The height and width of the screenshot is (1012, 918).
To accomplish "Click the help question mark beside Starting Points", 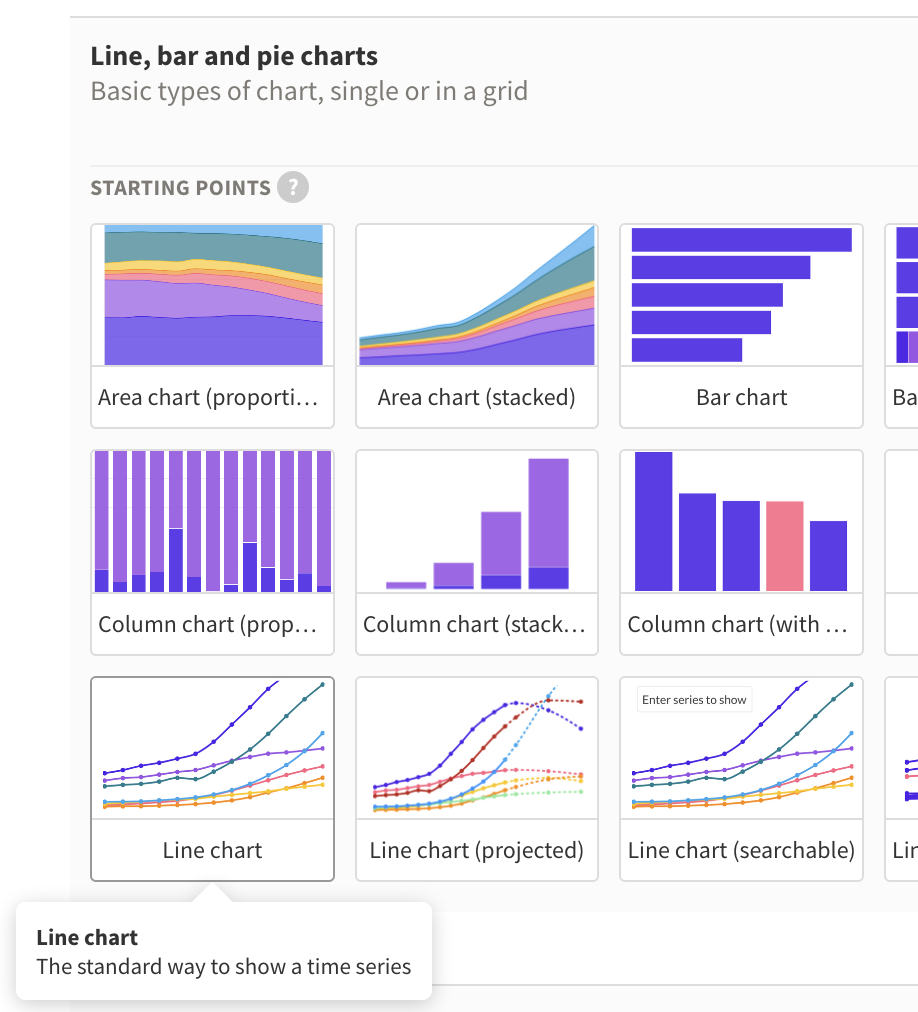I will (x=293, y=188).
